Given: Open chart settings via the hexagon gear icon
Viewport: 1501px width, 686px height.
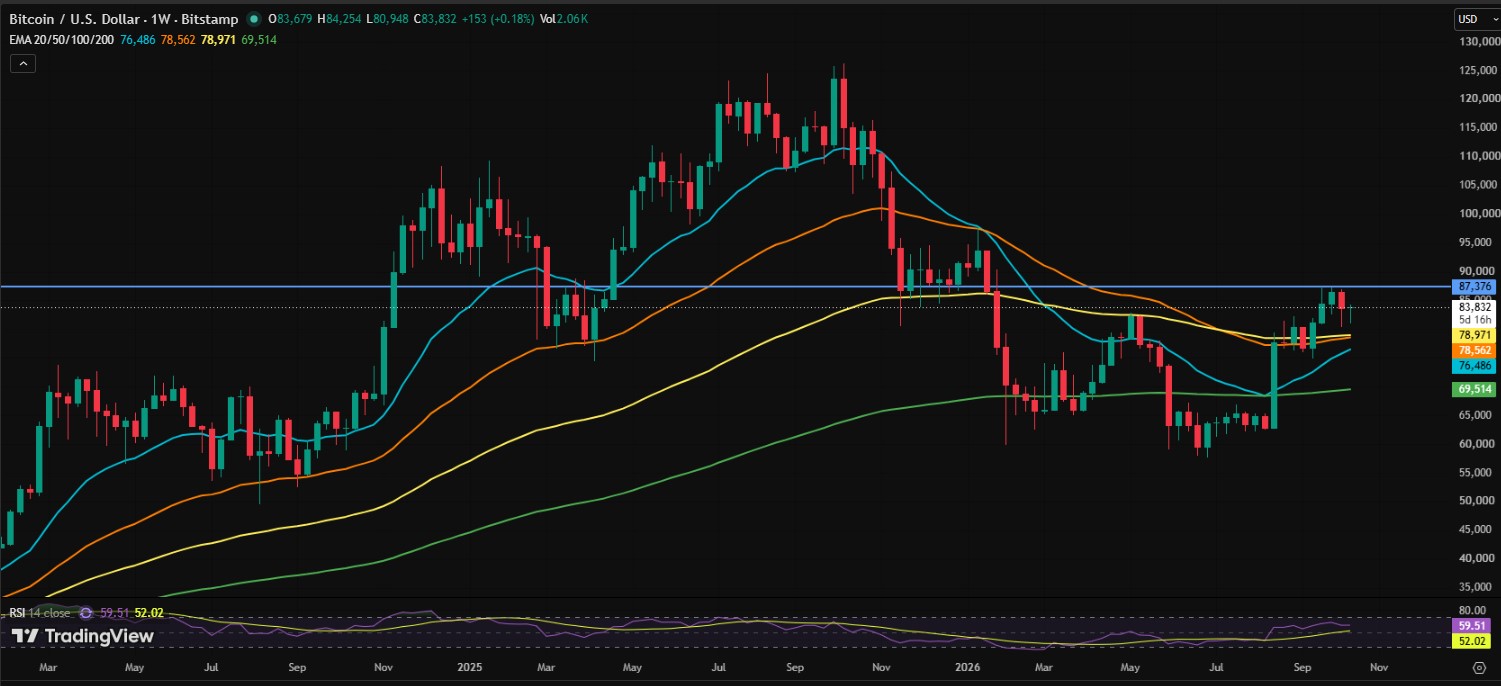Looking at the screenshot, I should 1479,667.
